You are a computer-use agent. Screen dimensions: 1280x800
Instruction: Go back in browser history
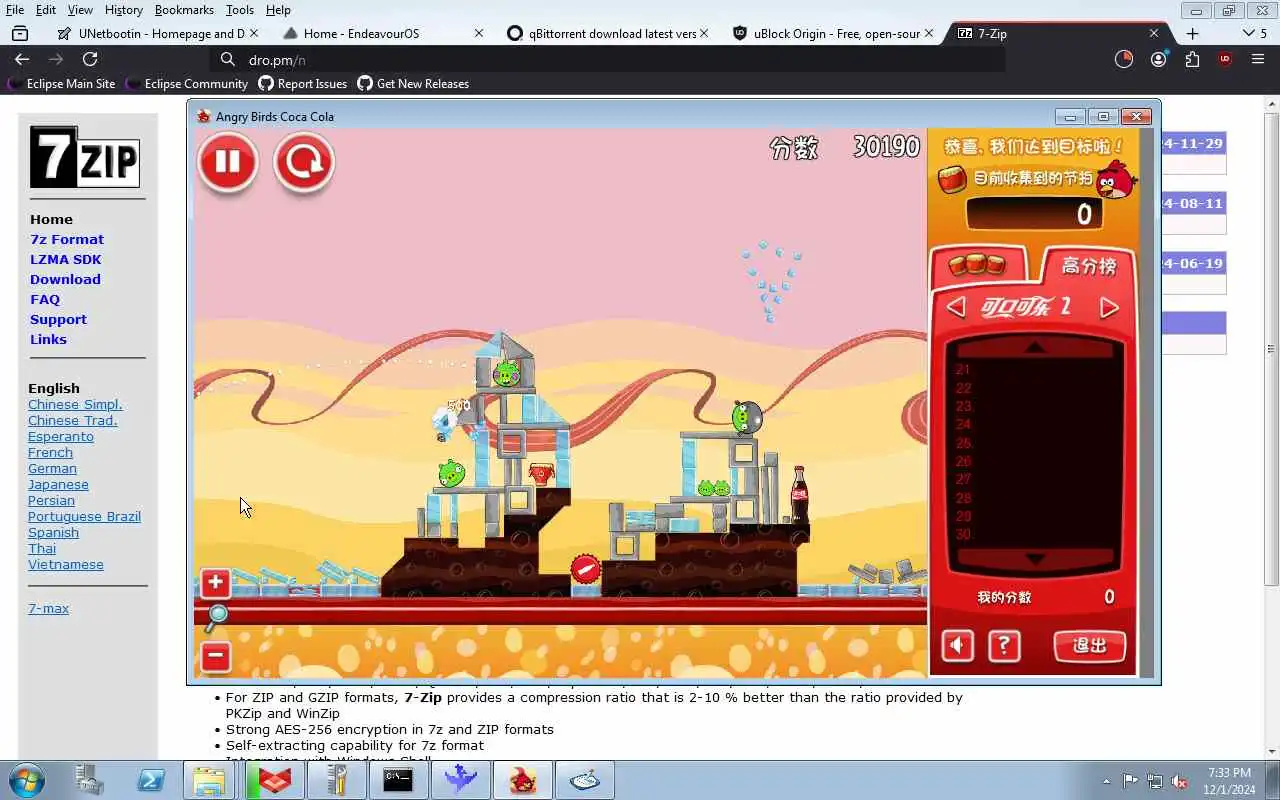click(x=22, y=60)
